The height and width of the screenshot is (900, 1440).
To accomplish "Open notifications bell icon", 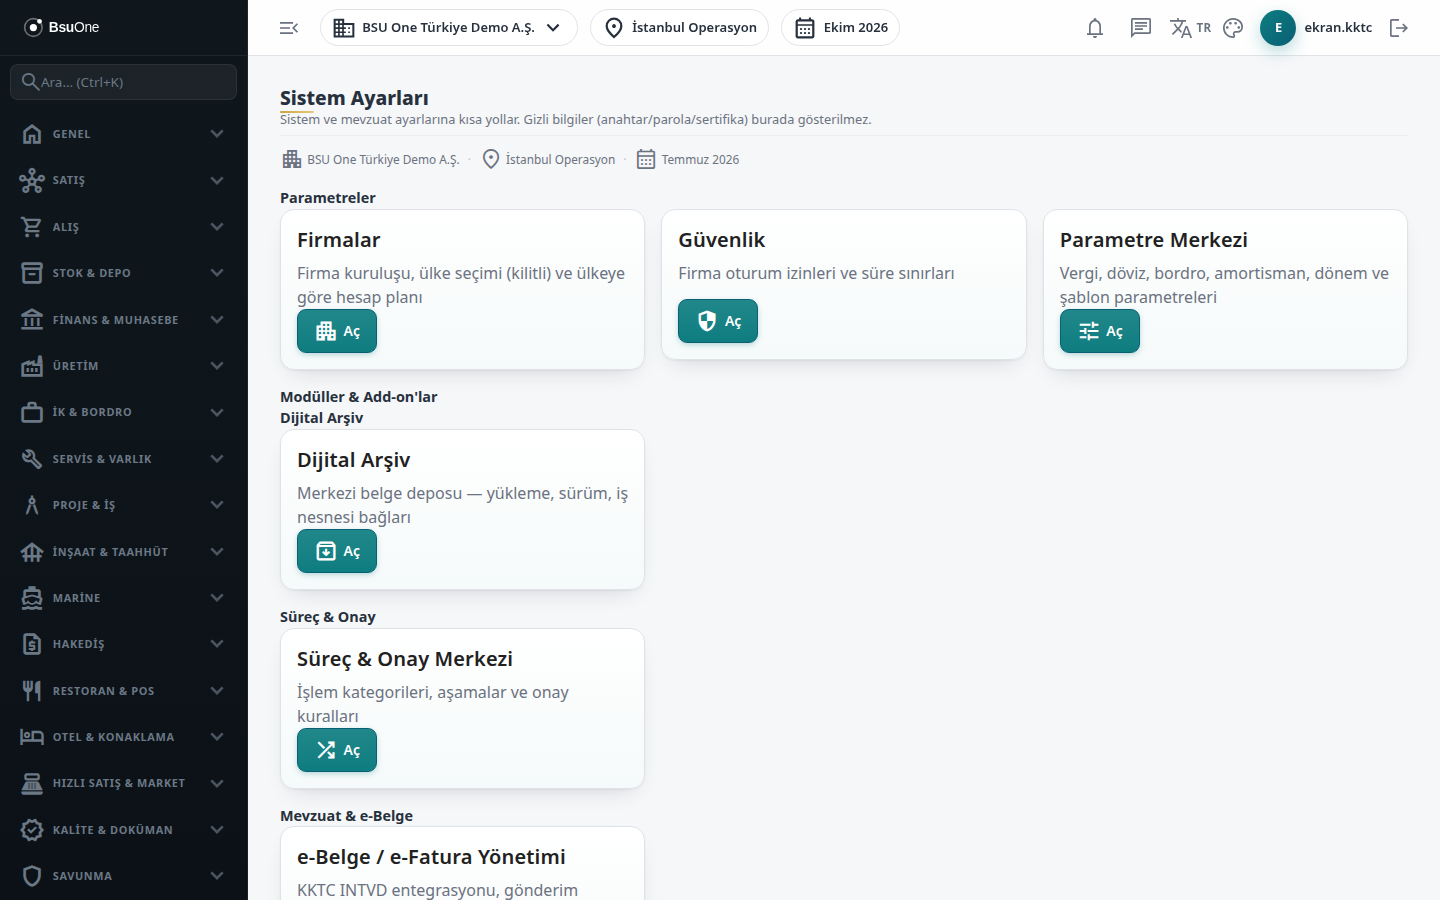I will click(x=1095, y=28).
